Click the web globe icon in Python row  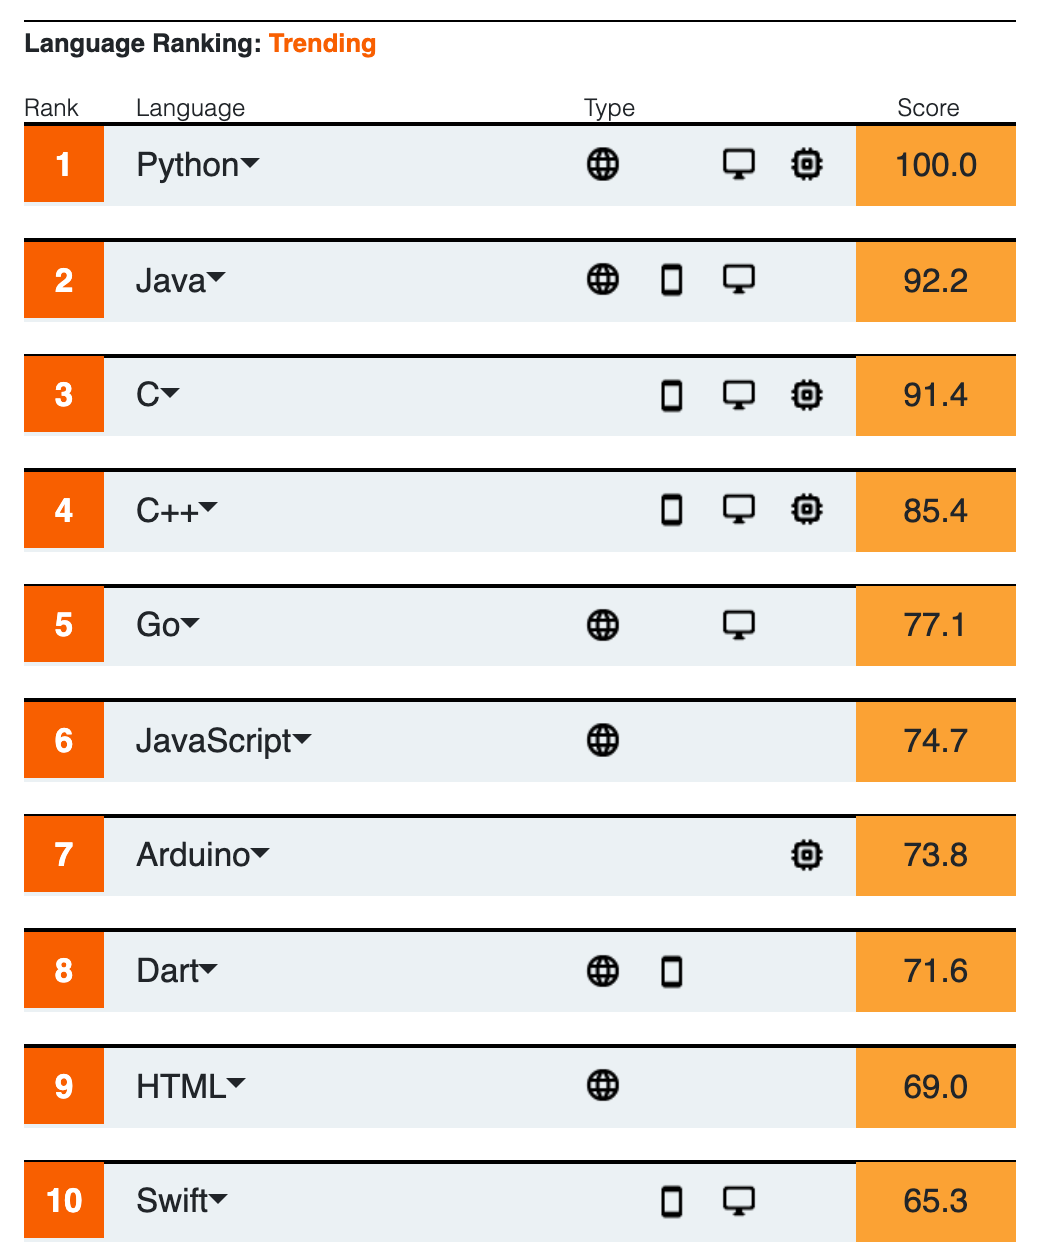(603, 164)
